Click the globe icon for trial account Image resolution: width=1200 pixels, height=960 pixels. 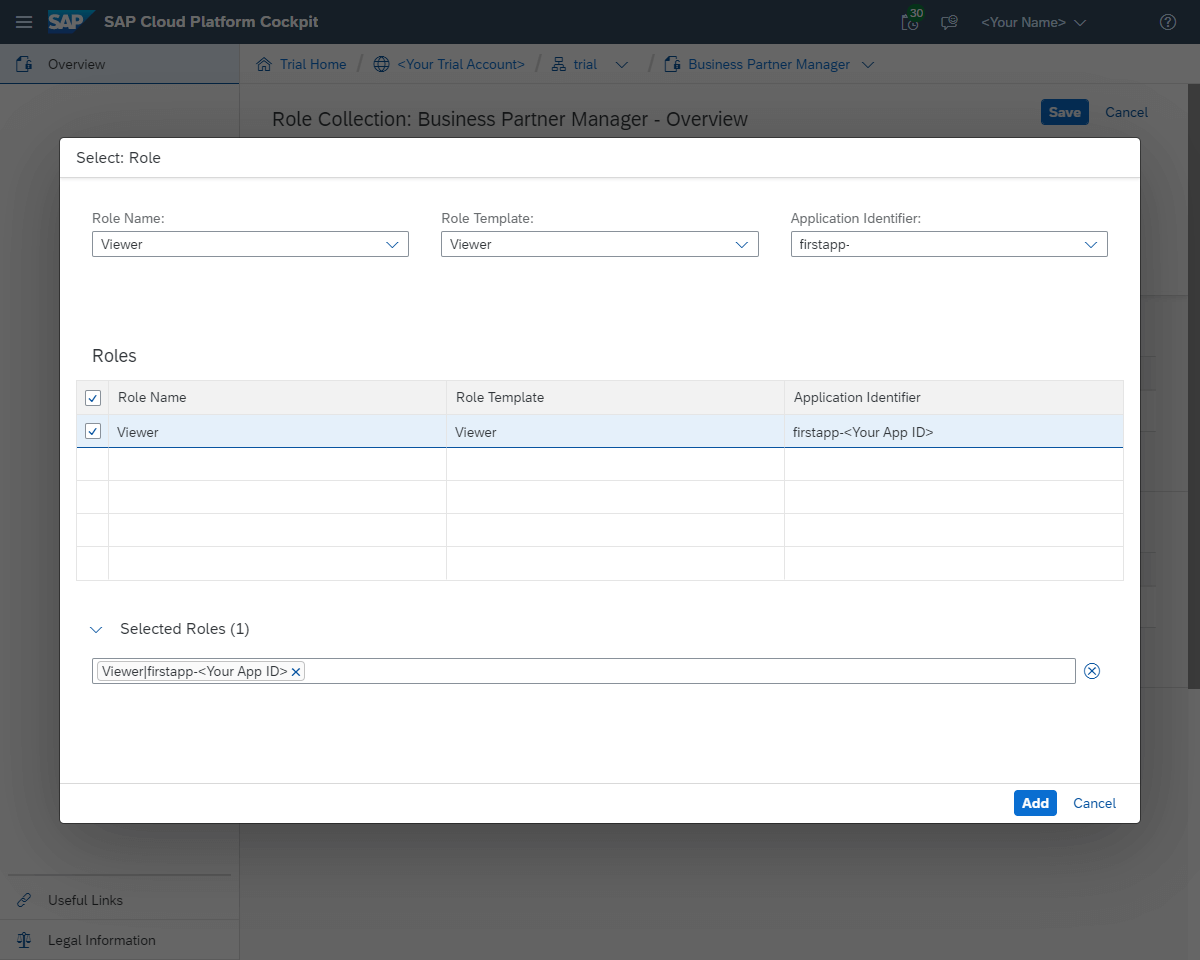point(381,64)
